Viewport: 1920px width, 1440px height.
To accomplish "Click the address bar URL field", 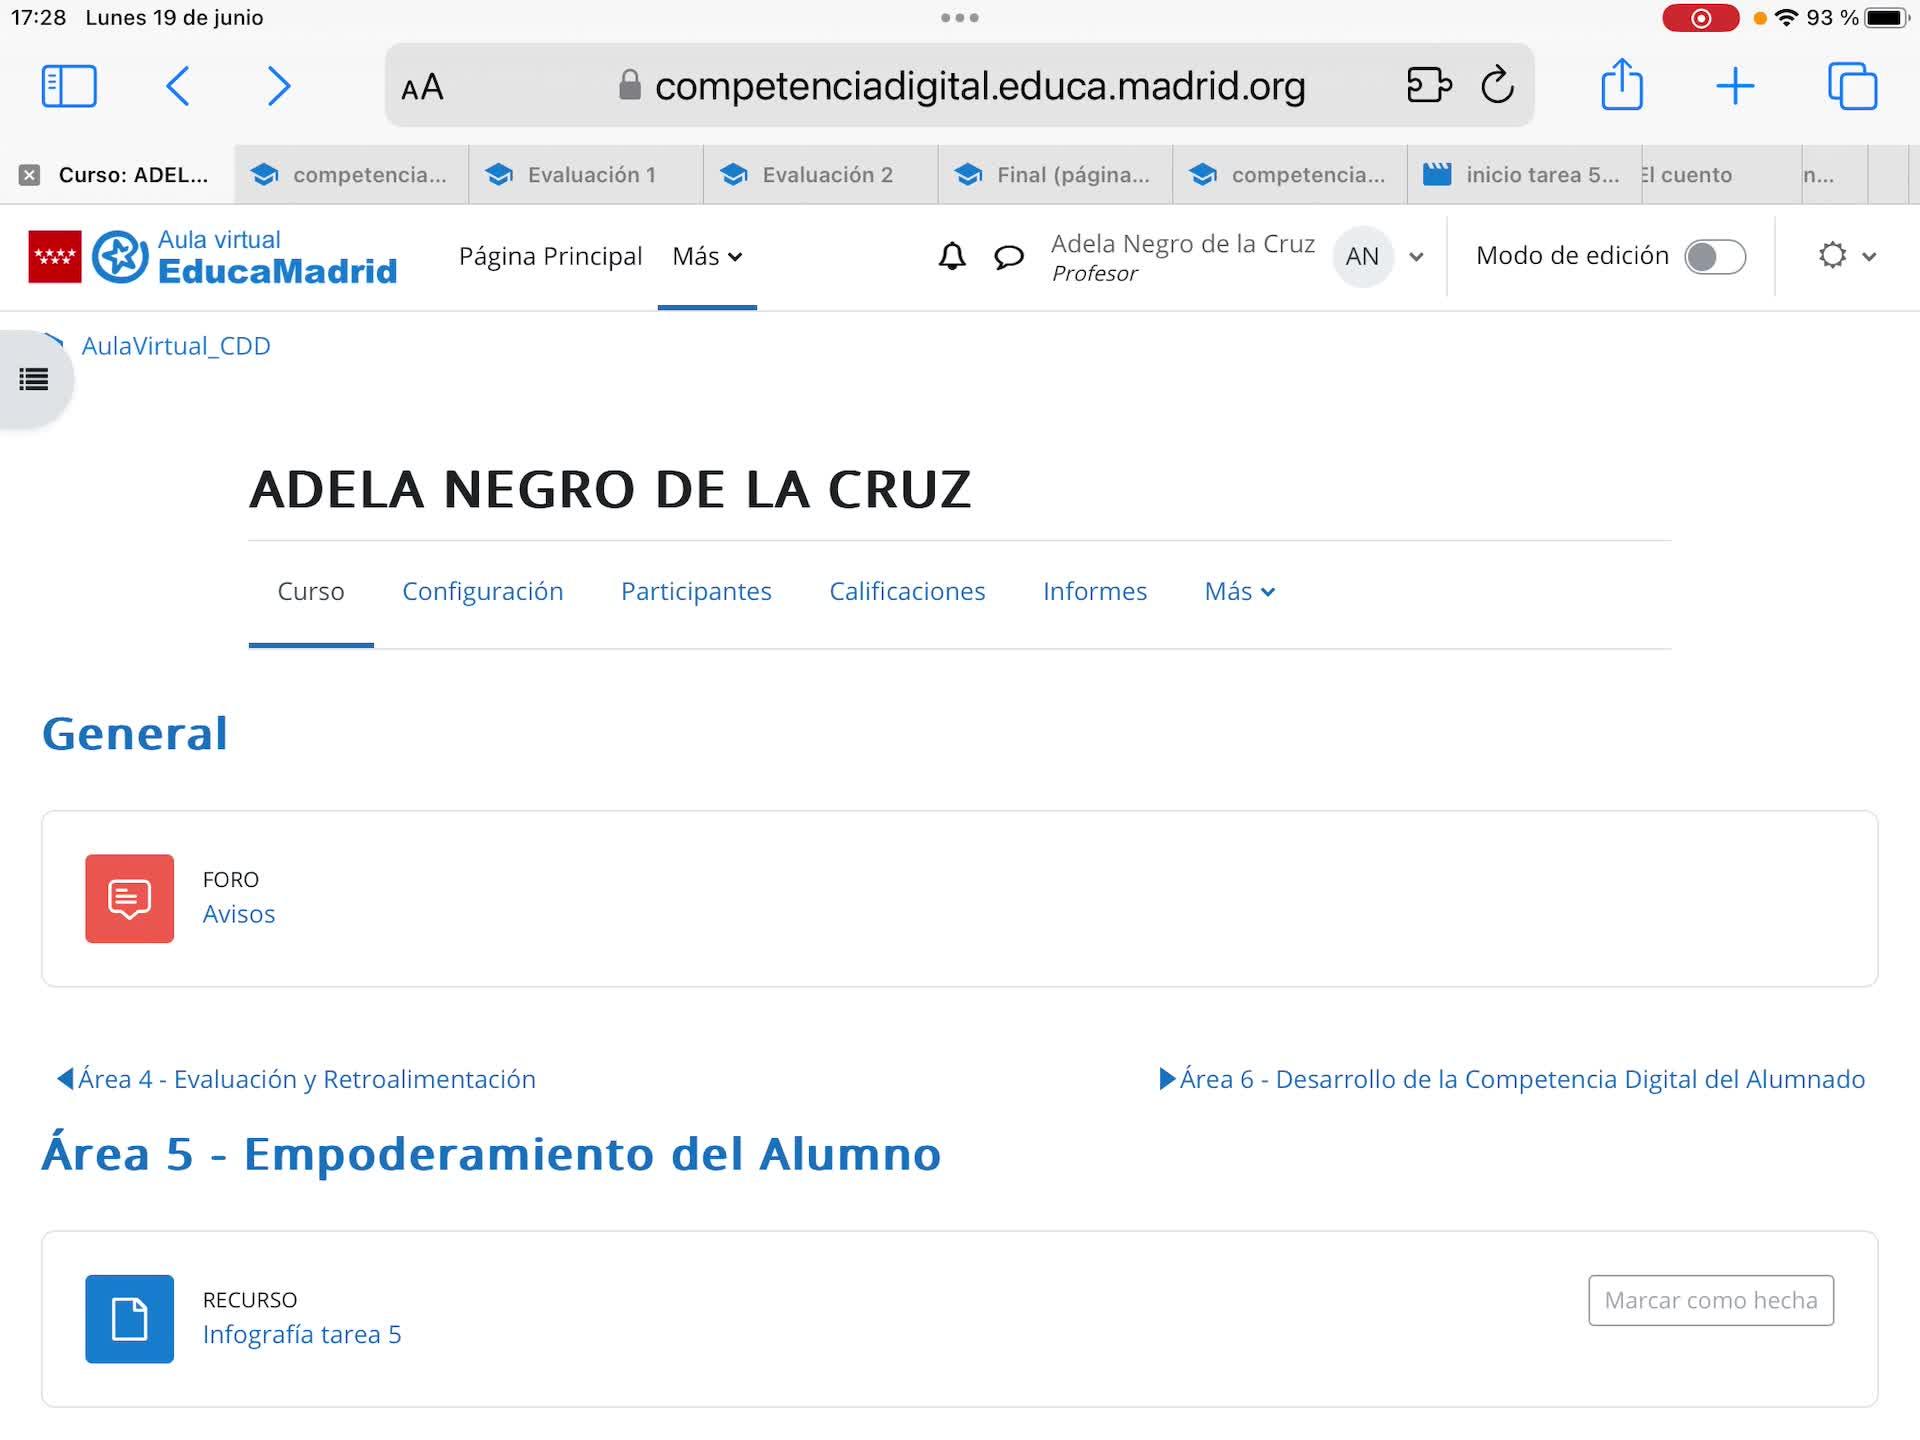I will coord(978,86).
